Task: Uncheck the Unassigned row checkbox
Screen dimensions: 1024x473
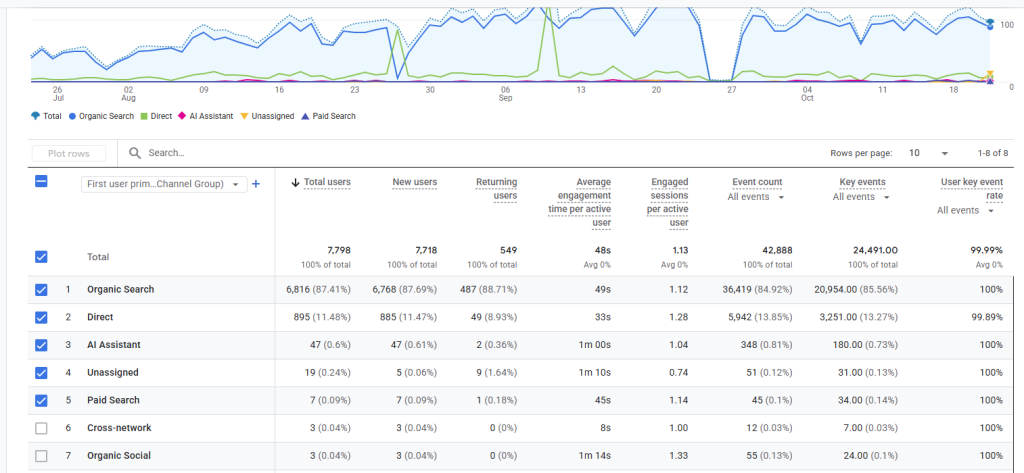Action: [x=41, y=372]
